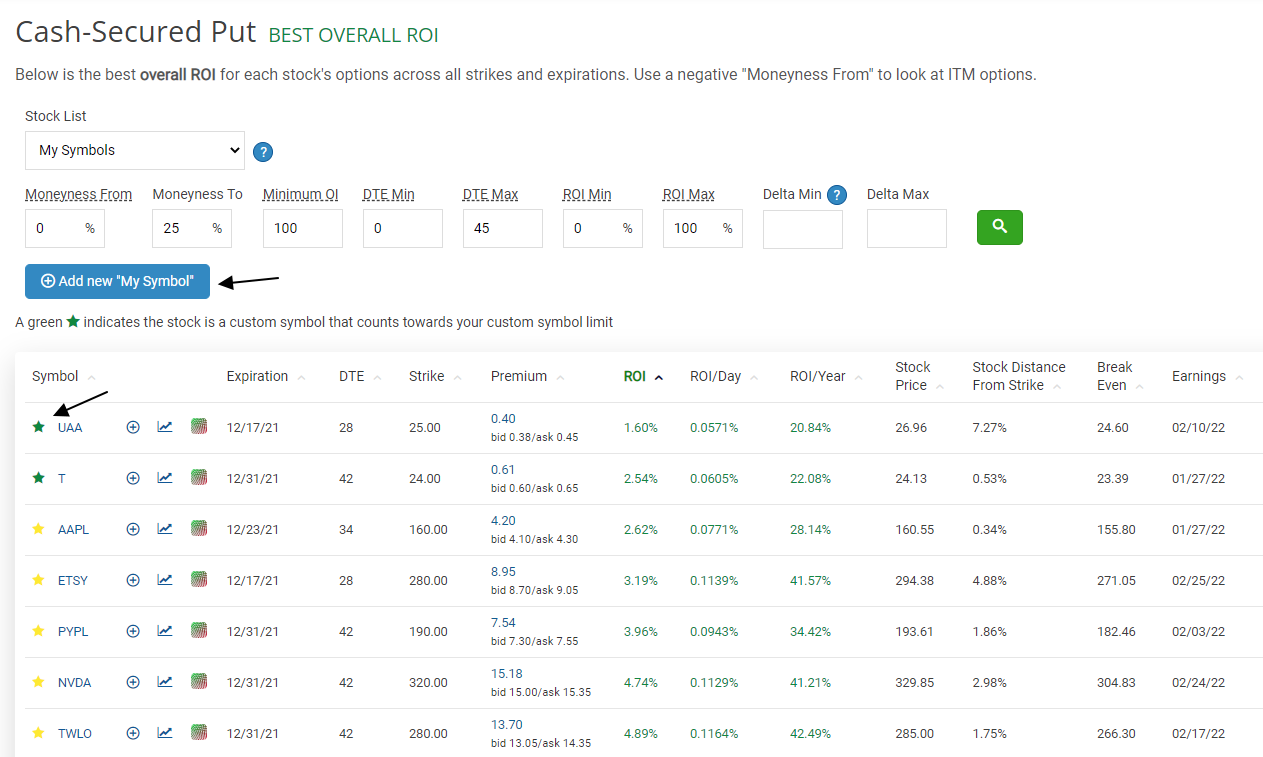The width and height of the screenshot is (1263, 757).
Task: Click the ROI Max input field
Action: coord(703,228)
